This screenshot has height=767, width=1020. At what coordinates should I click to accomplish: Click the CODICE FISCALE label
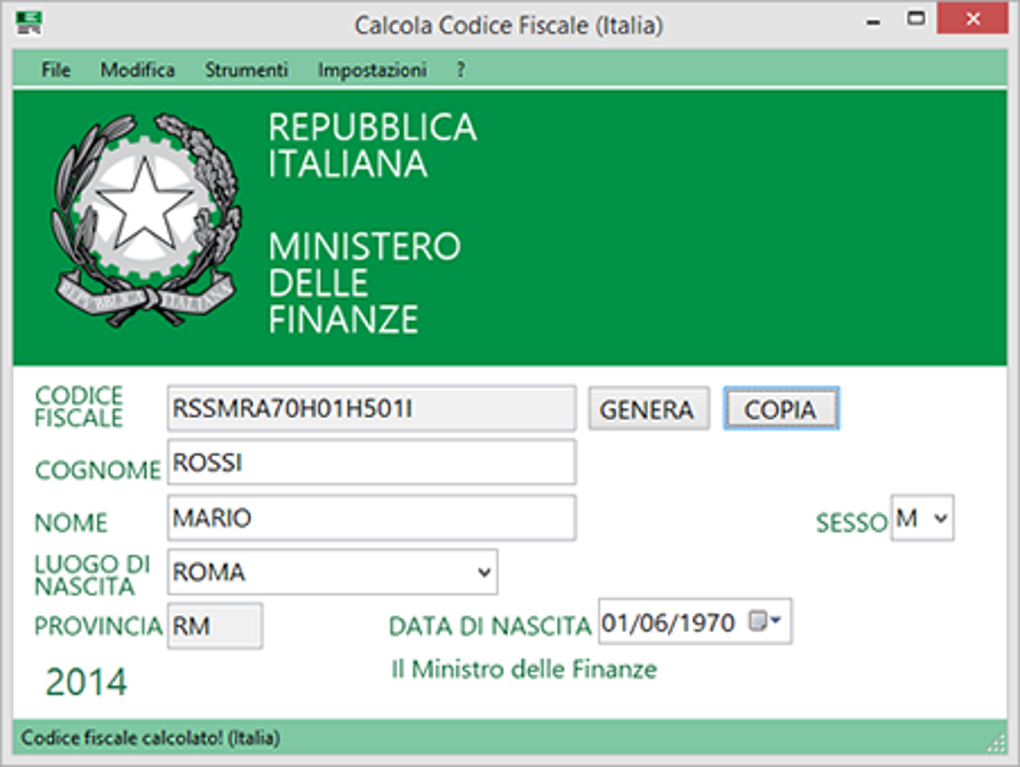(x=79, y=407)
